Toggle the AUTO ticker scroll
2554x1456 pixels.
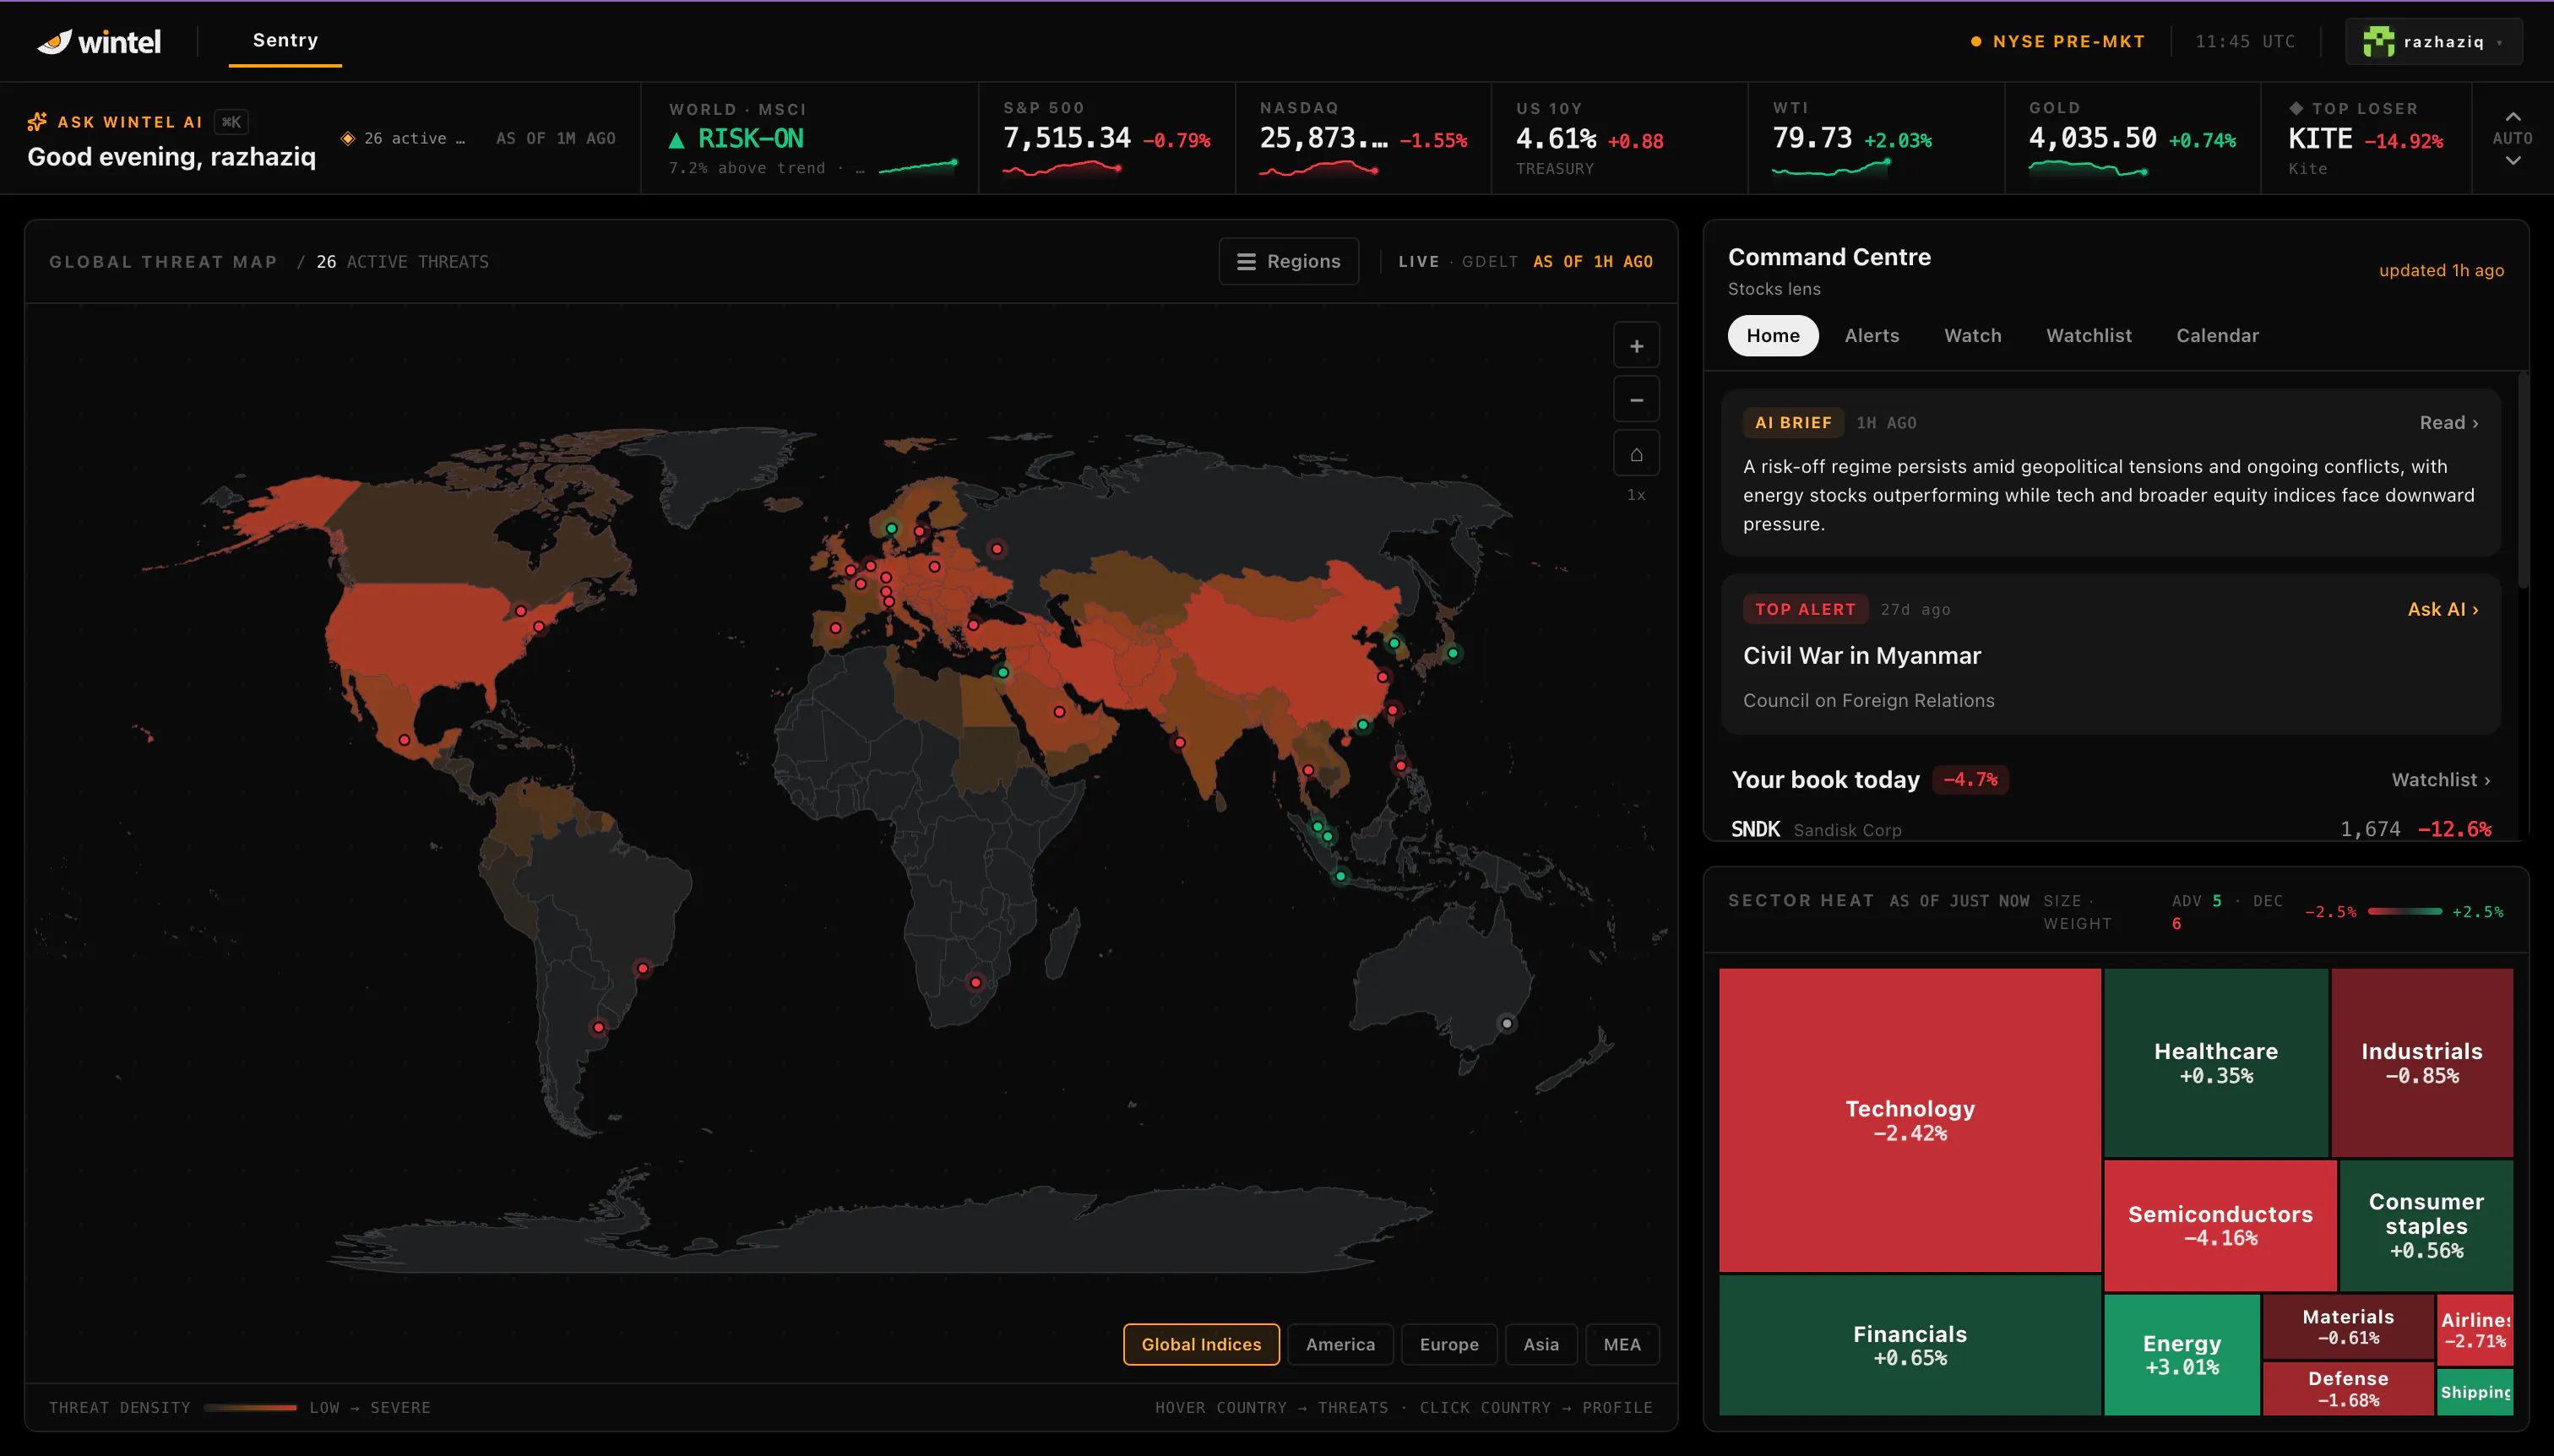[2512, 138]
